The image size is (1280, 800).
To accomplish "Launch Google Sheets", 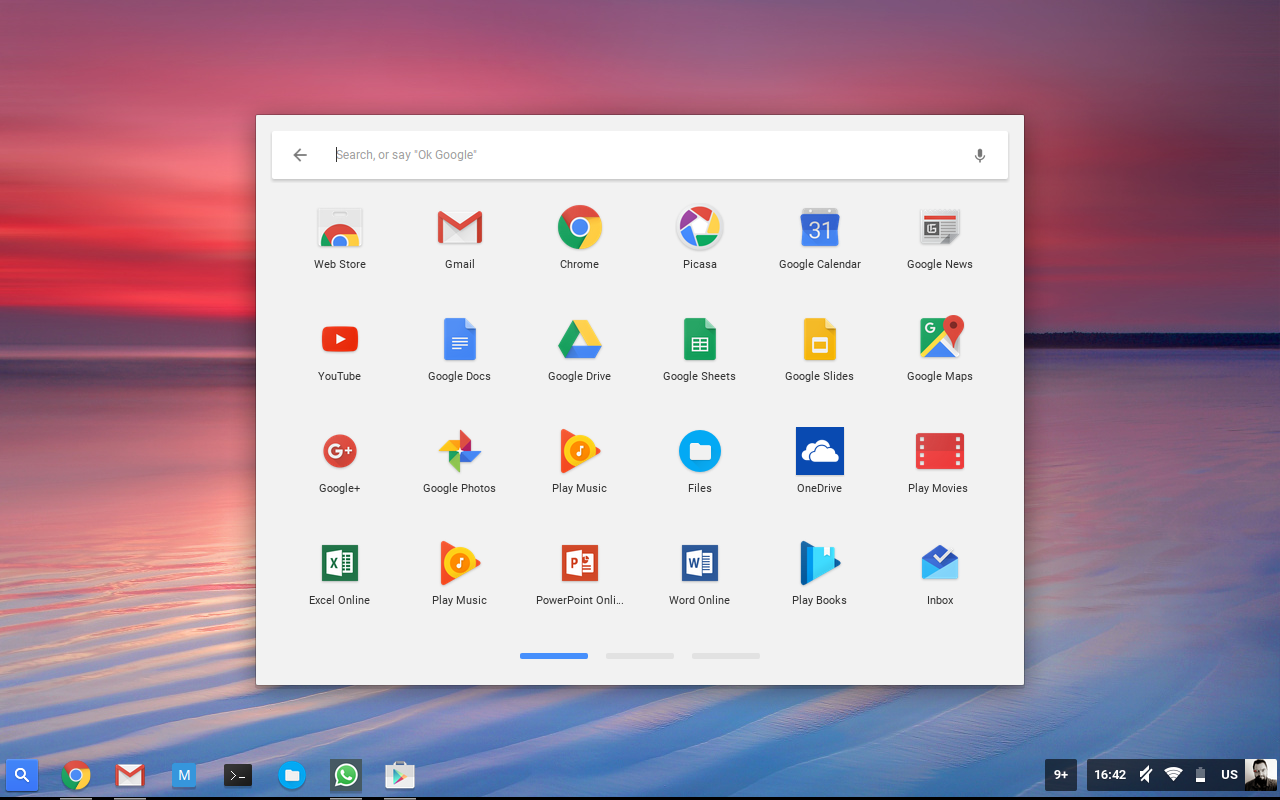I will coord(700,350).
